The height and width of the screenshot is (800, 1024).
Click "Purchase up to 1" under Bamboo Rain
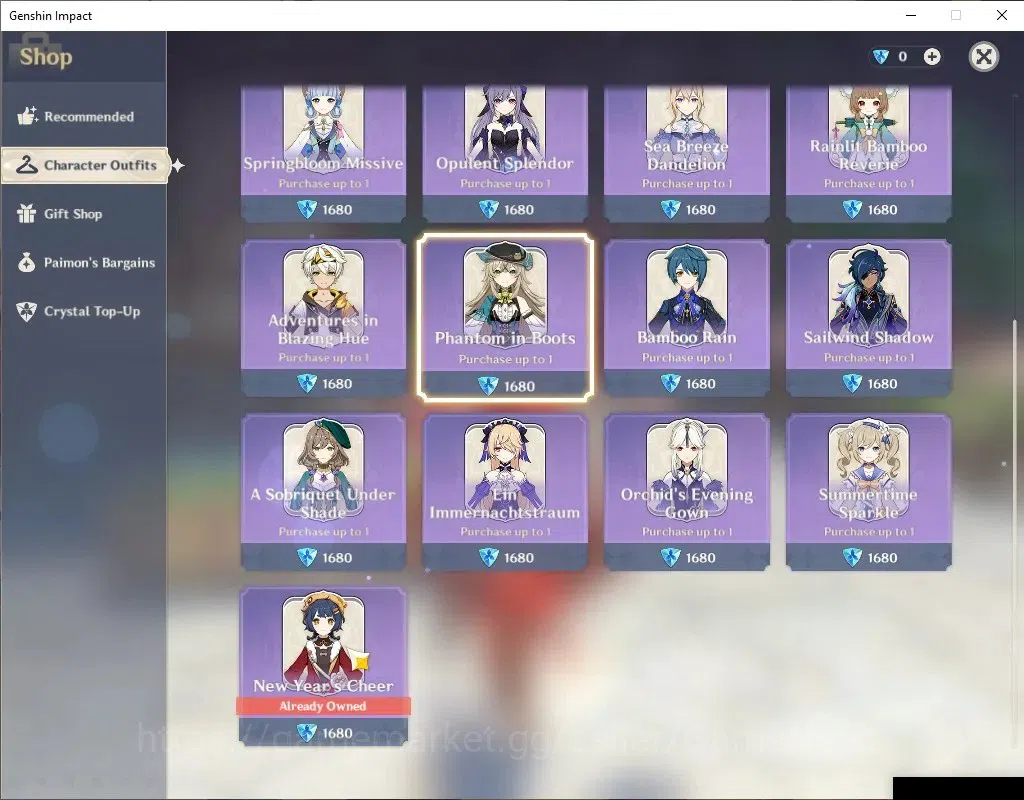coord(686,357)
